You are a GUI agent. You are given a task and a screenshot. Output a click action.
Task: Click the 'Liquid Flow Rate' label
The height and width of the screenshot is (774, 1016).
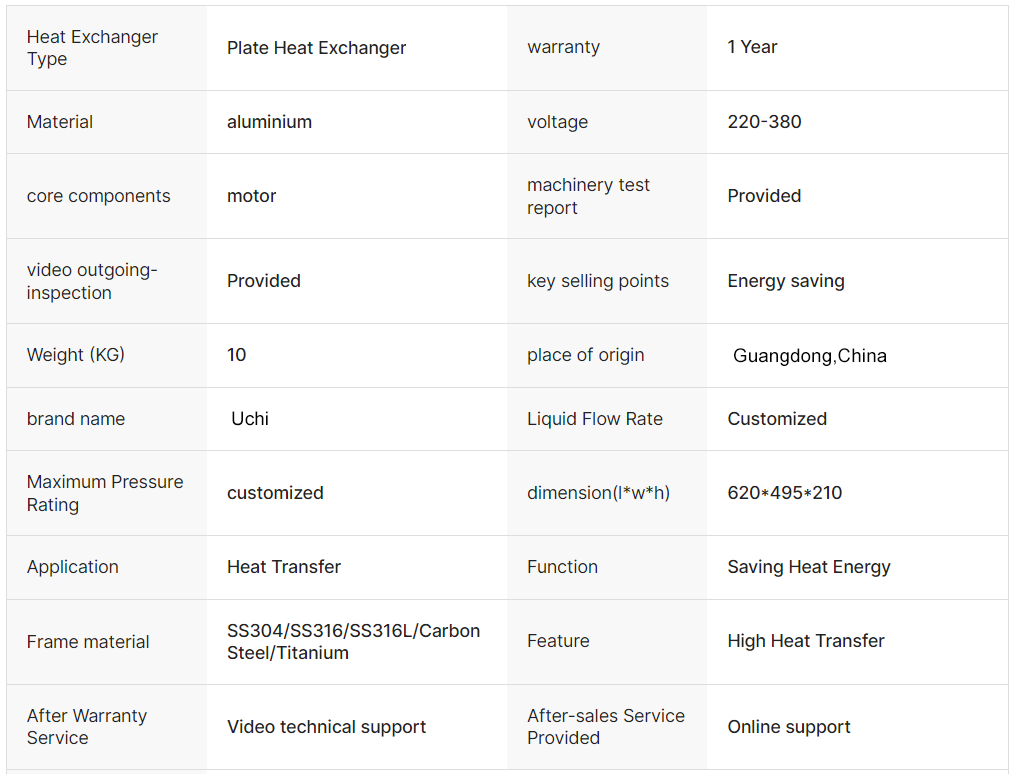click(594, 419)
